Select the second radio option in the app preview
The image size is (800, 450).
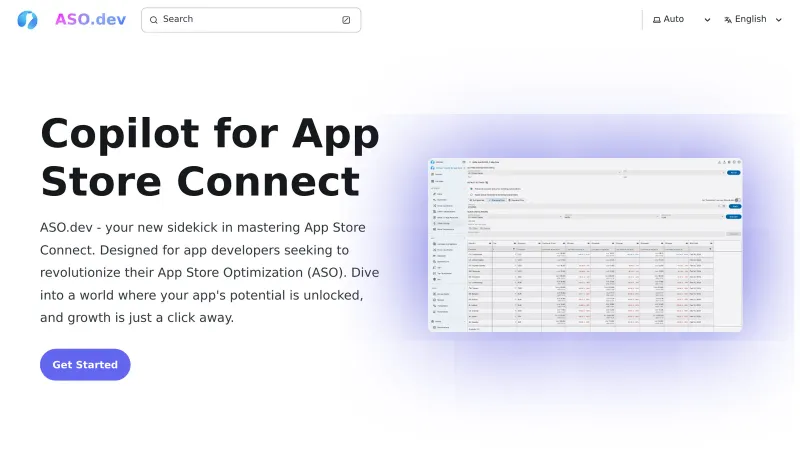(471, 194)
